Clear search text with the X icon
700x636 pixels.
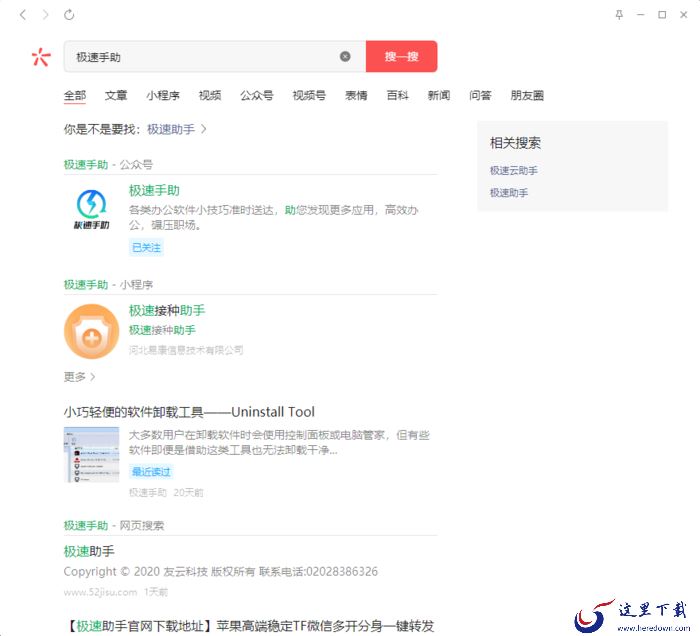[345, 56]
